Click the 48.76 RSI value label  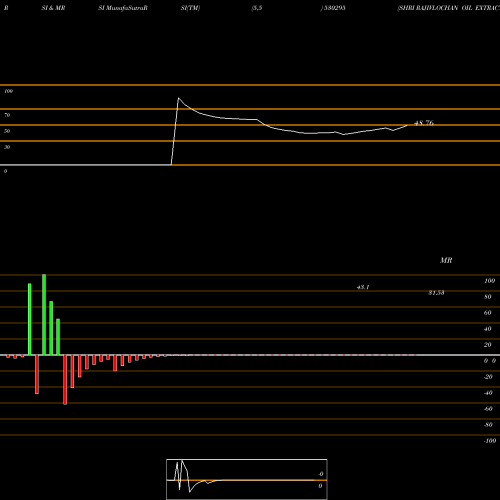coord(424,123)
